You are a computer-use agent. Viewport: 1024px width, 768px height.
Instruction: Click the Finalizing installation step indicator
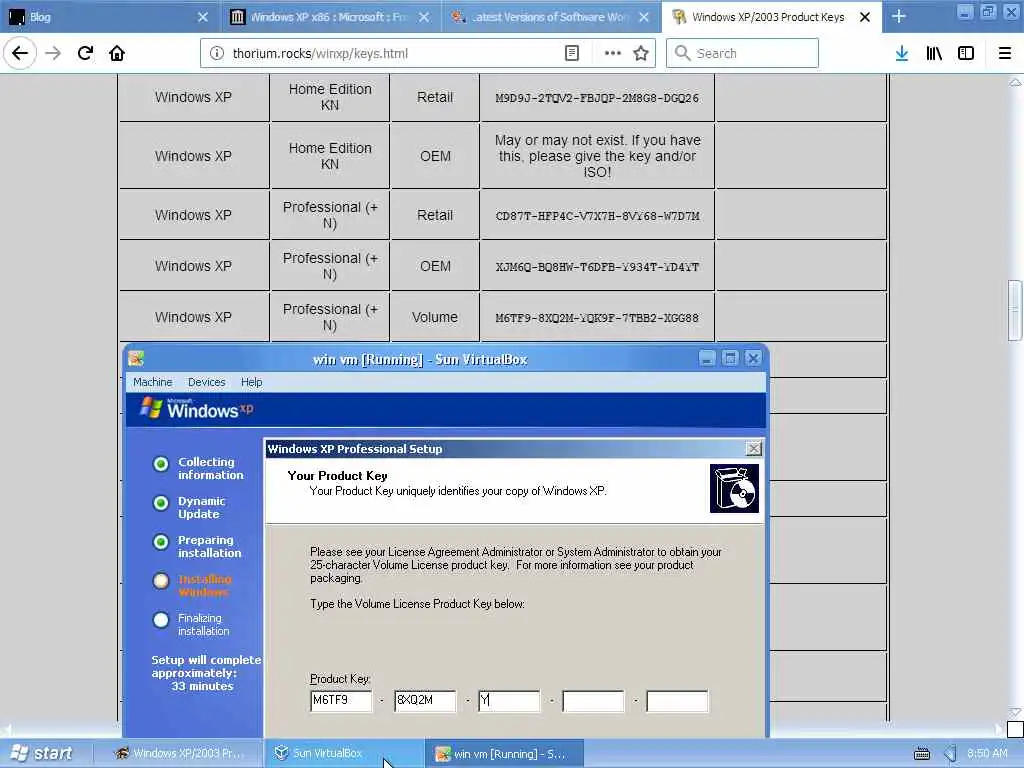[x=161, y=620]
